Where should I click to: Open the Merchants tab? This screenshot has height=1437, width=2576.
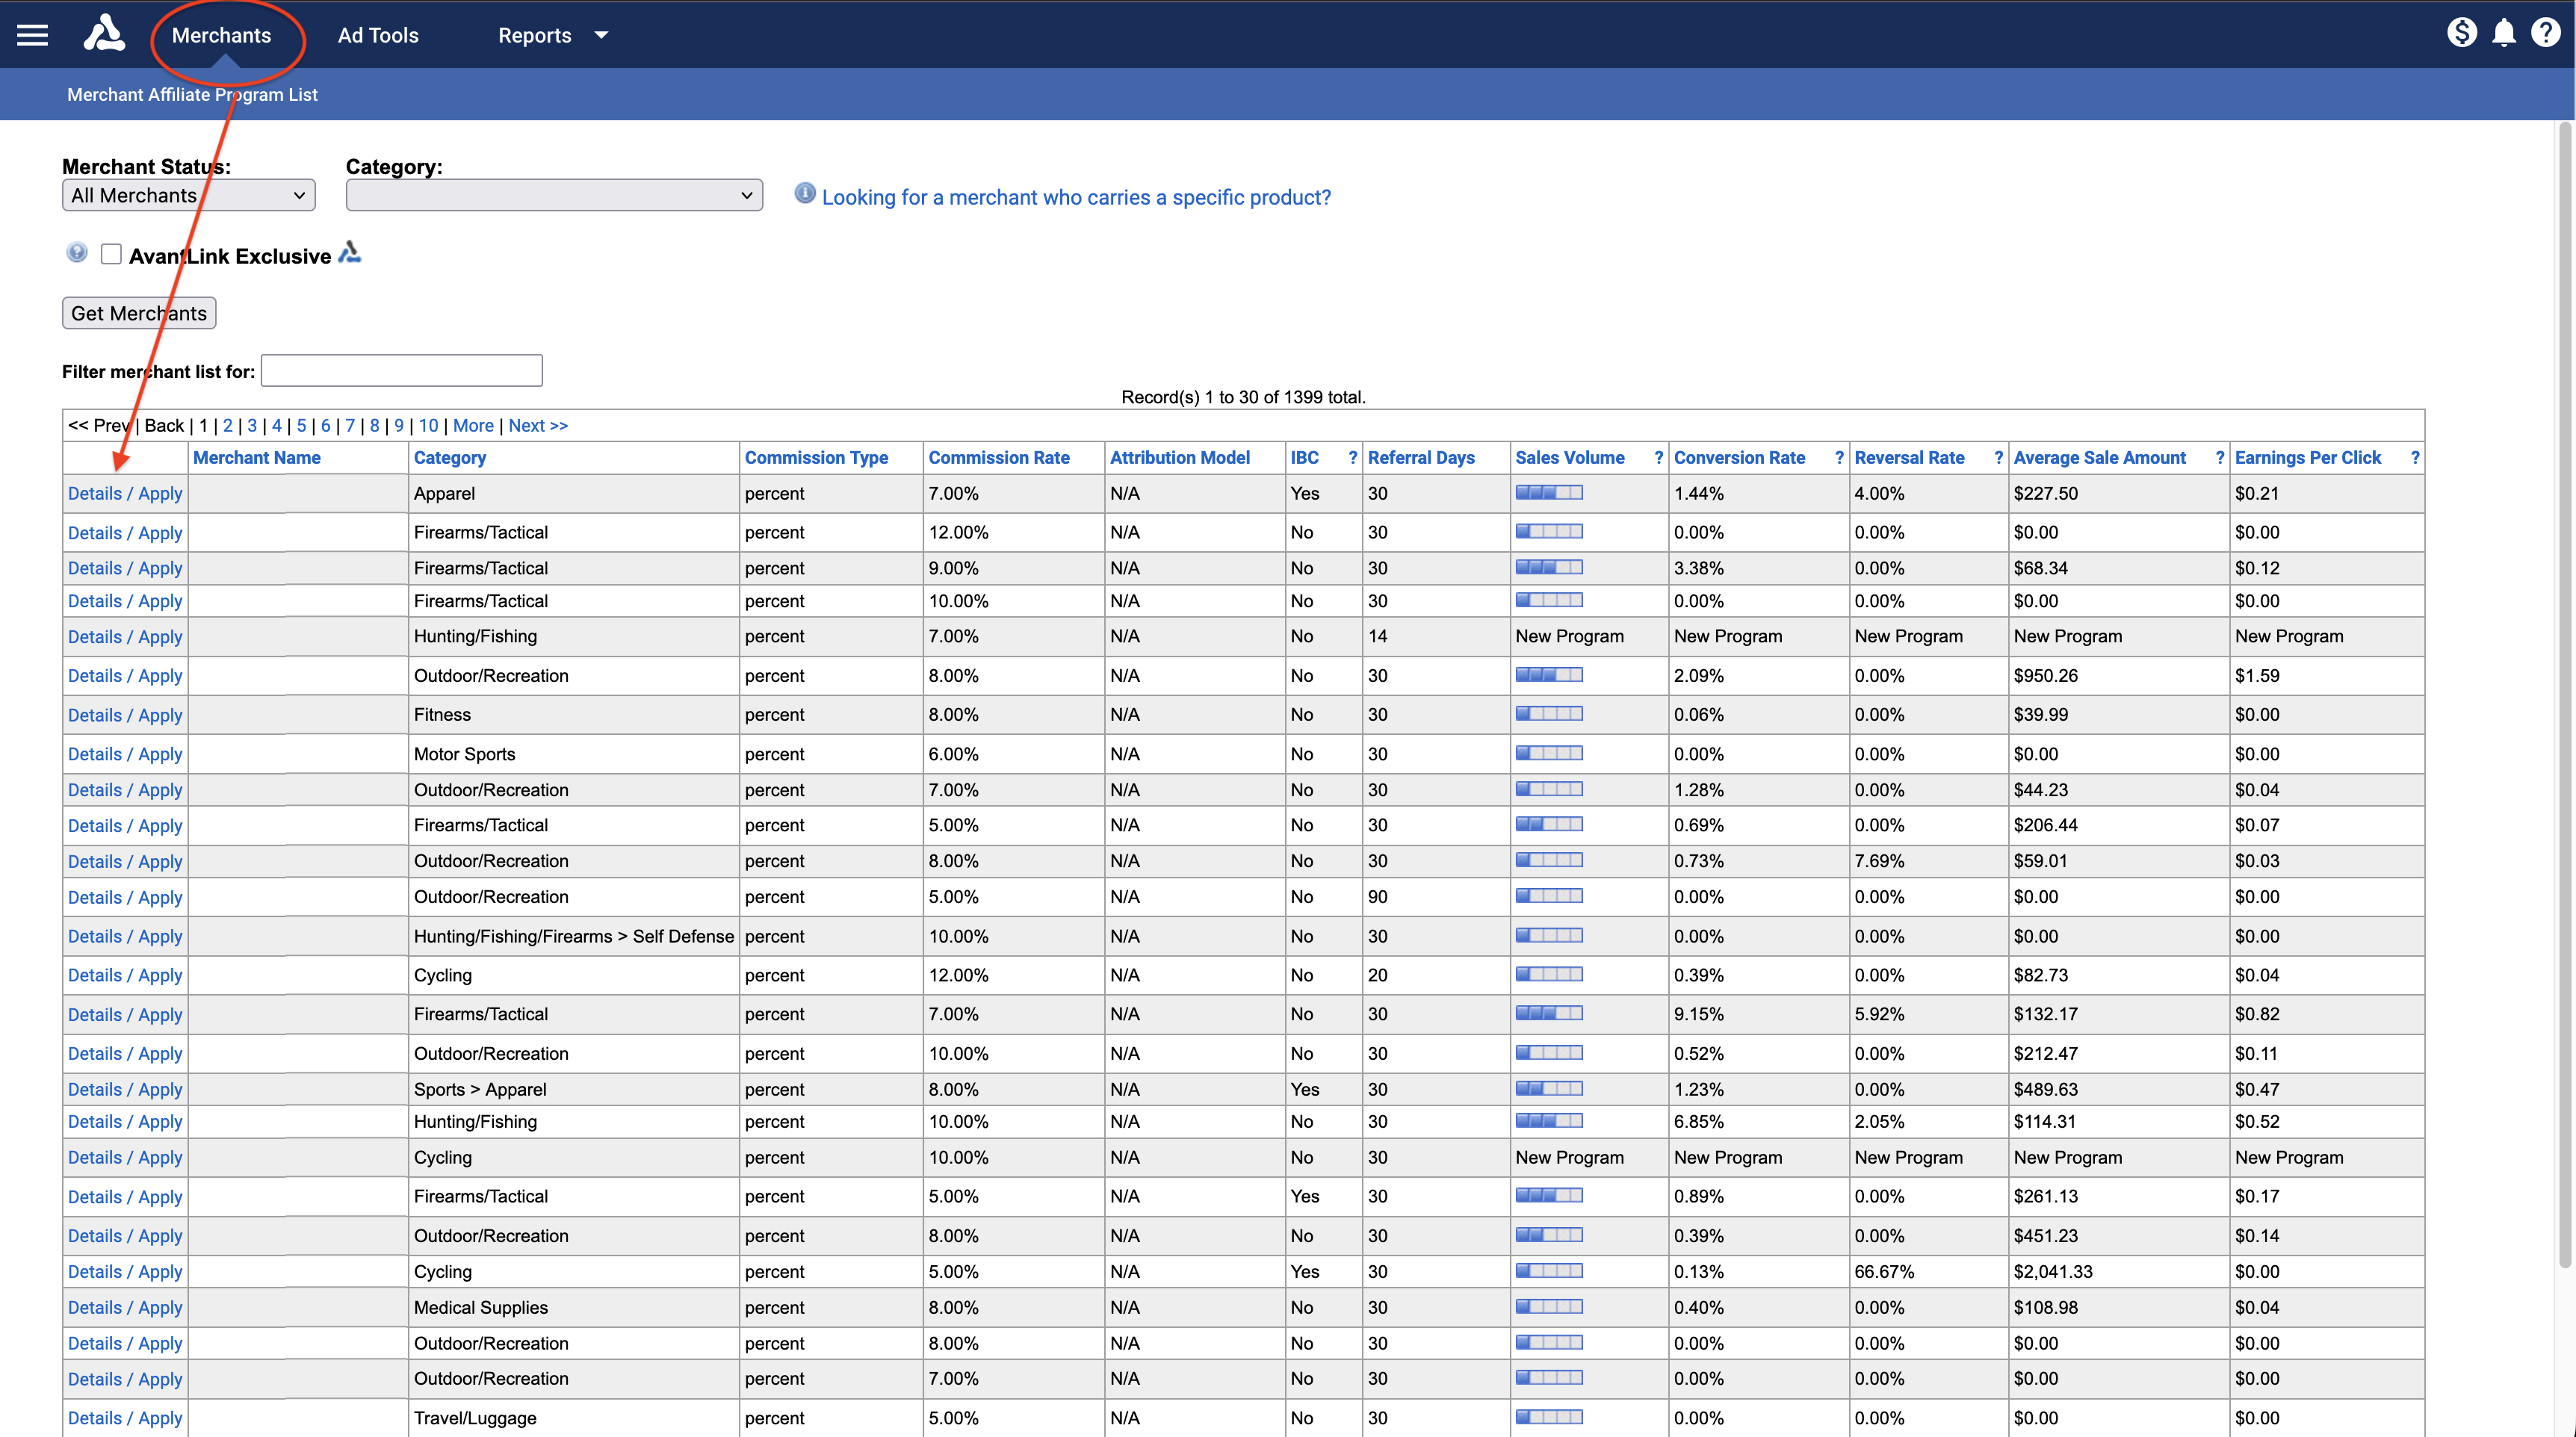(221, 35)
